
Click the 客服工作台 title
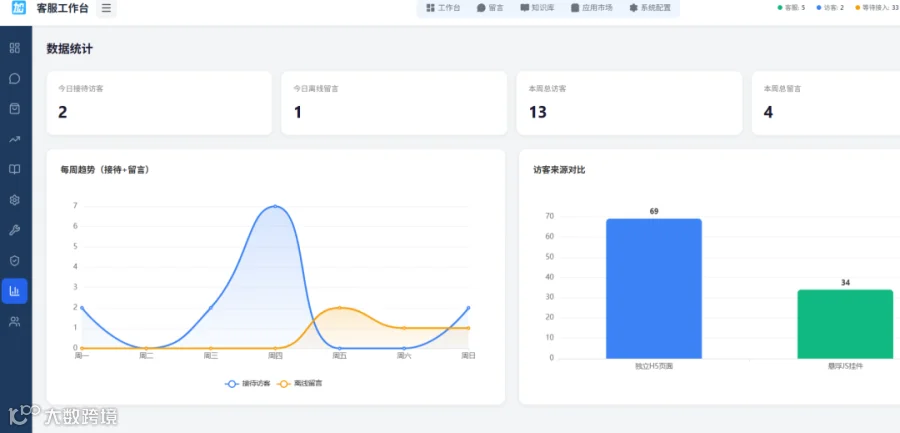[63, 8]
